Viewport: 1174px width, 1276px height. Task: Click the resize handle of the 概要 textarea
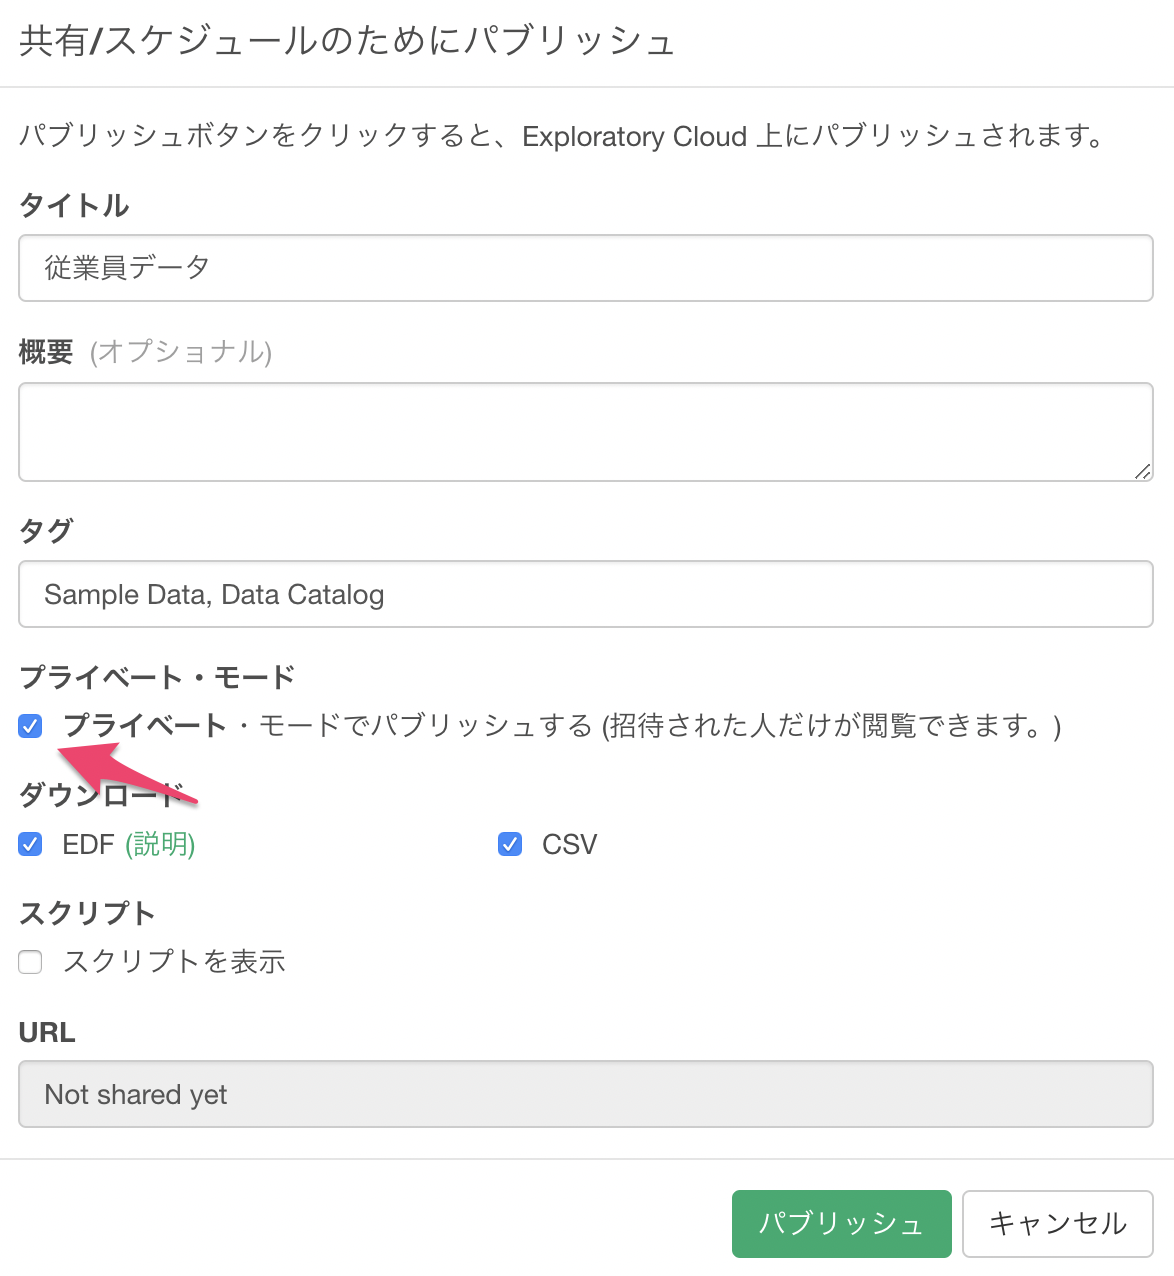[x=1142, y=471]
